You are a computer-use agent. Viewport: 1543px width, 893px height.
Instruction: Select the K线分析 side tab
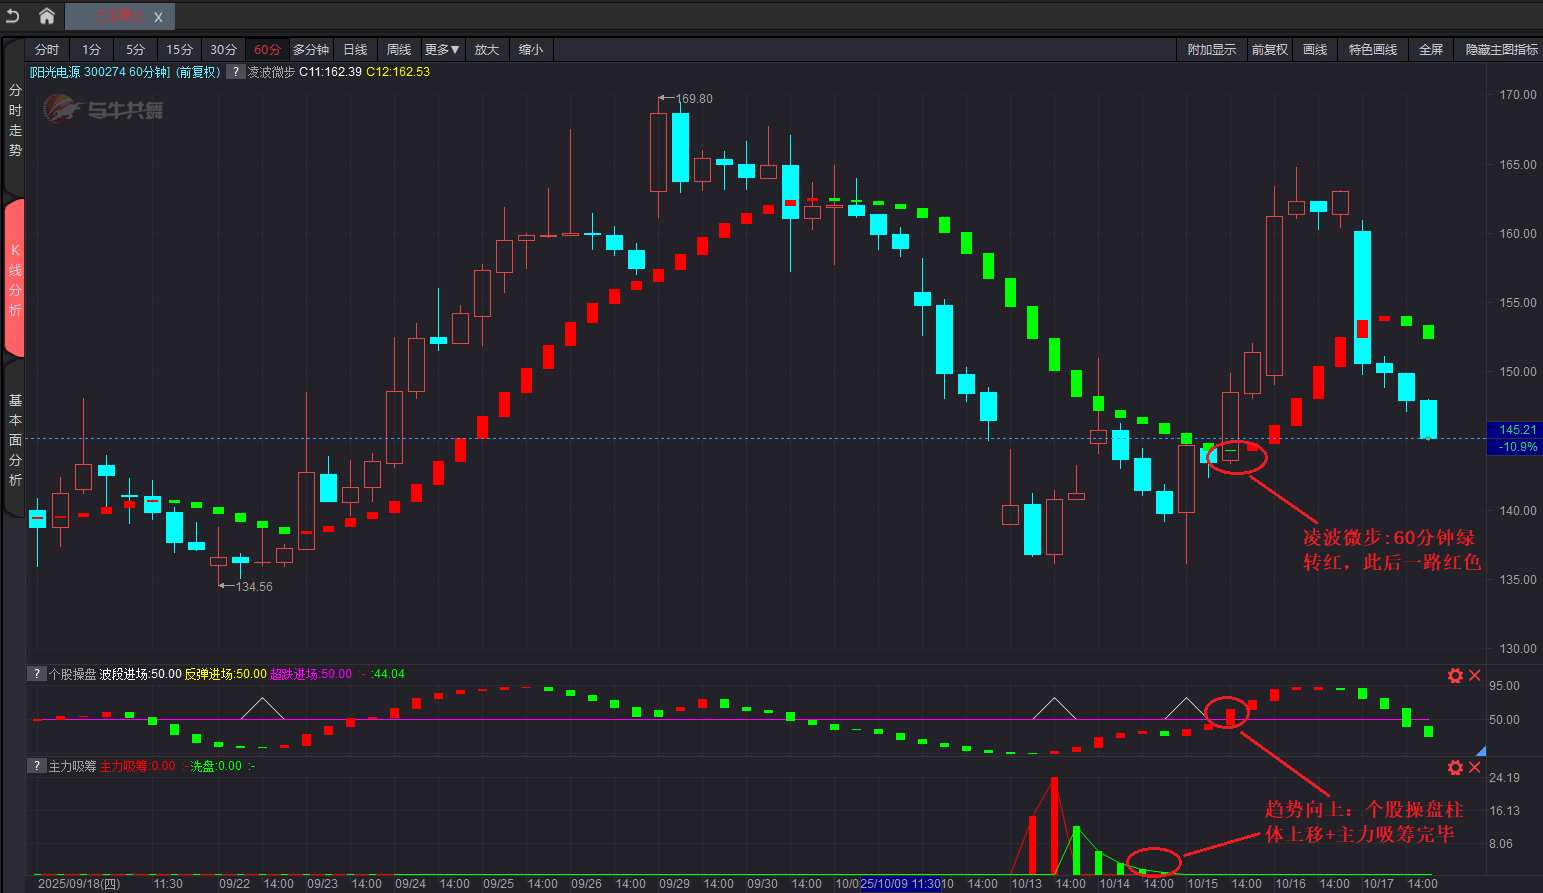pyautogui.click(x=15, y=279)
